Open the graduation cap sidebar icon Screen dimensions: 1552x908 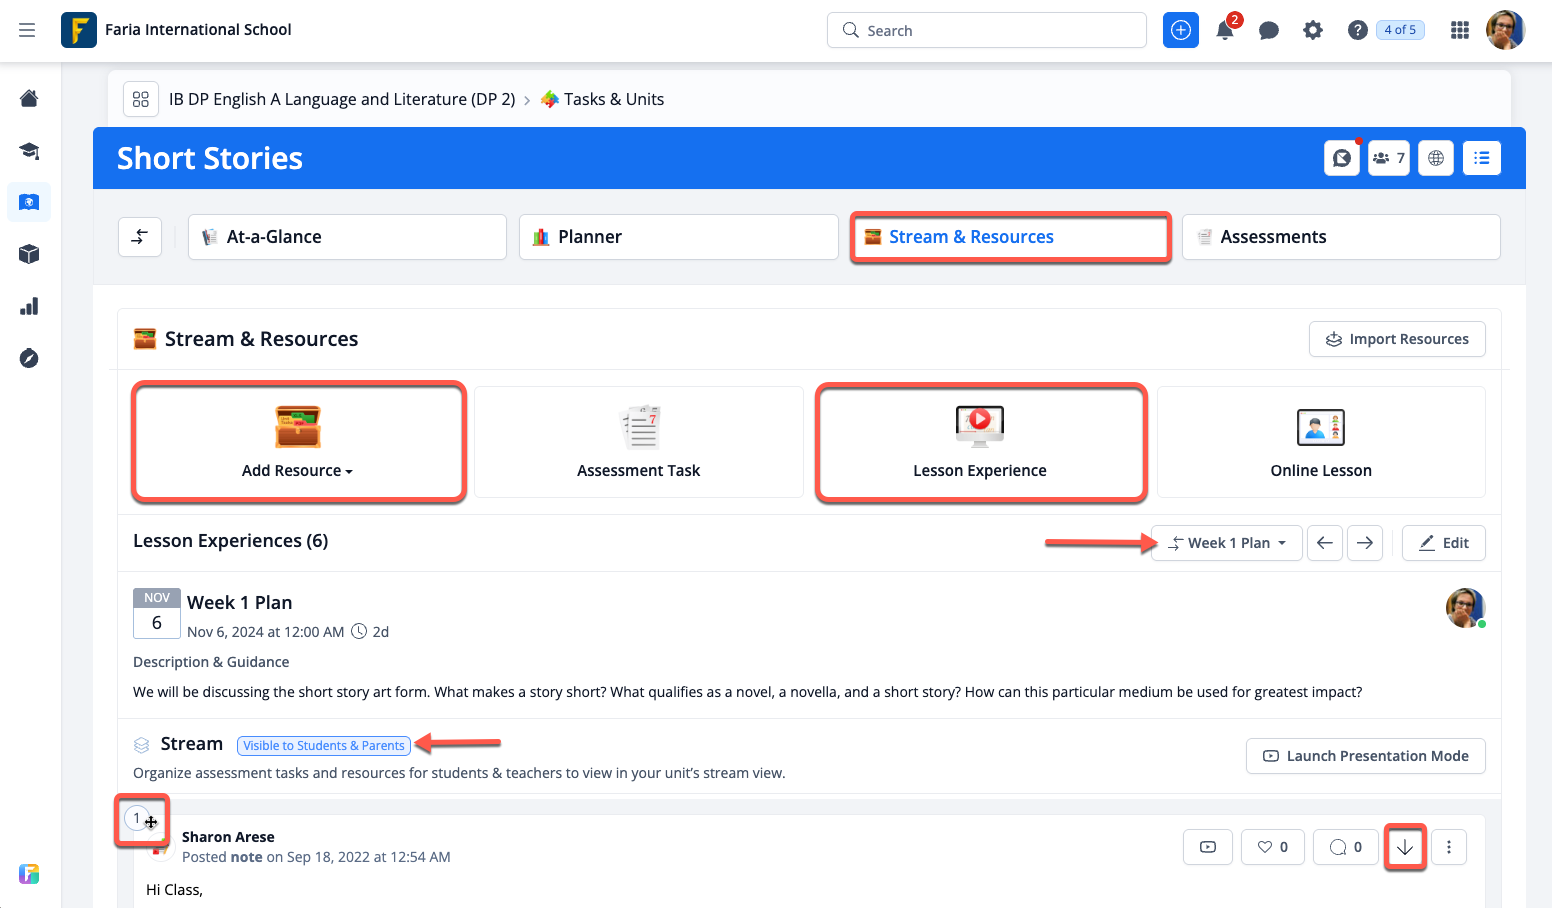click(x=29, y=151)
